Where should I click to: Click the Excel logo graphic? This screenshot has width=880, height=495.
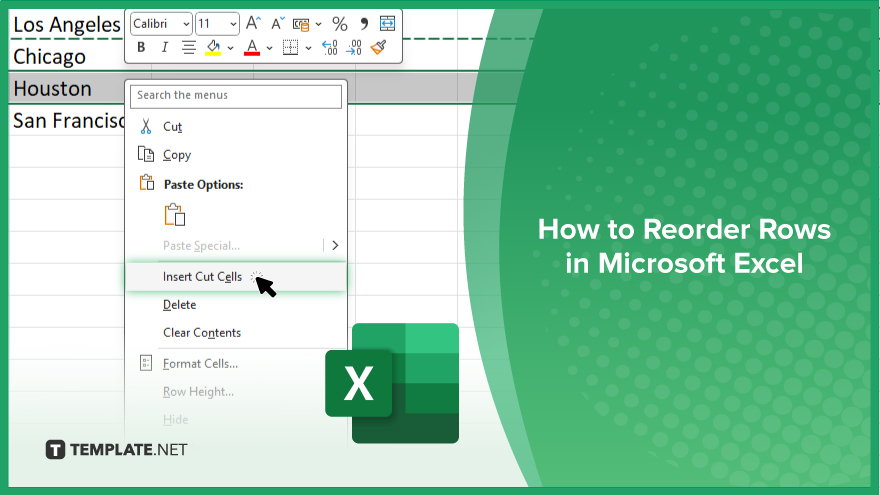click(x=392, y=383)
